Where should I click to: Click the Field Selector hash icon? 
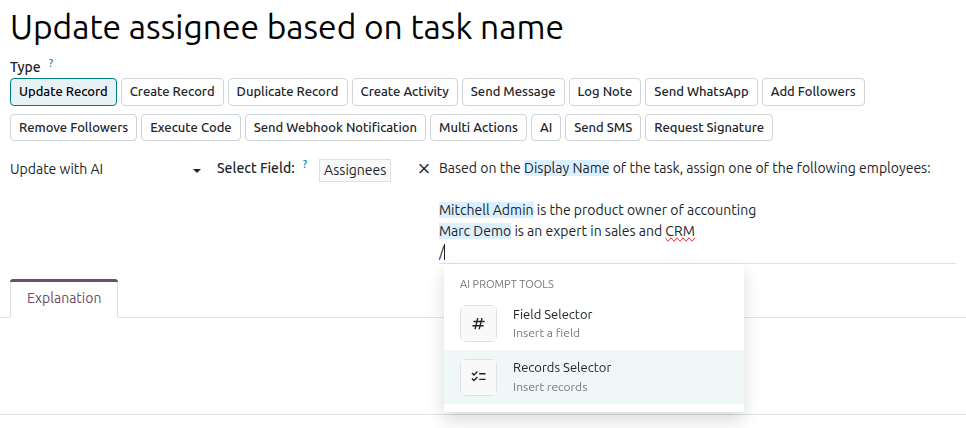(478, 323)
